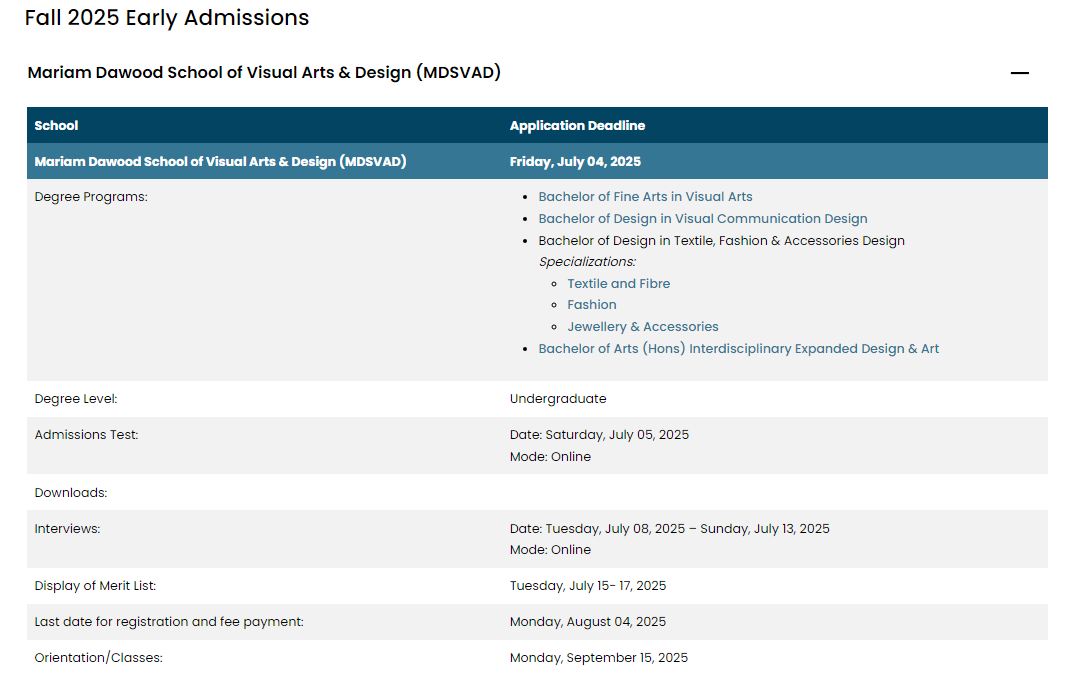
Task: Click the 'Orientation/Classes:' label
Action: [x=98, y=657]
